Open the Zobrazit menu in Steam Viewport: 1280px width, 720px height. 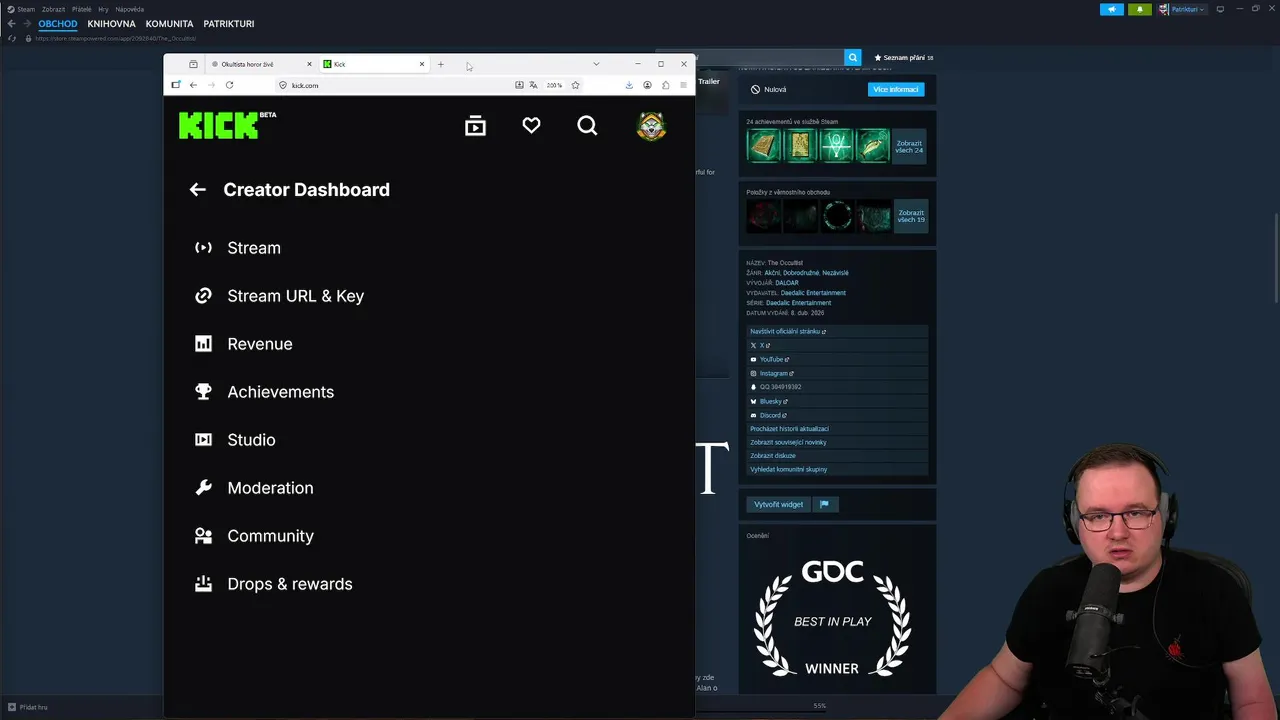click(x=53, y=9)
